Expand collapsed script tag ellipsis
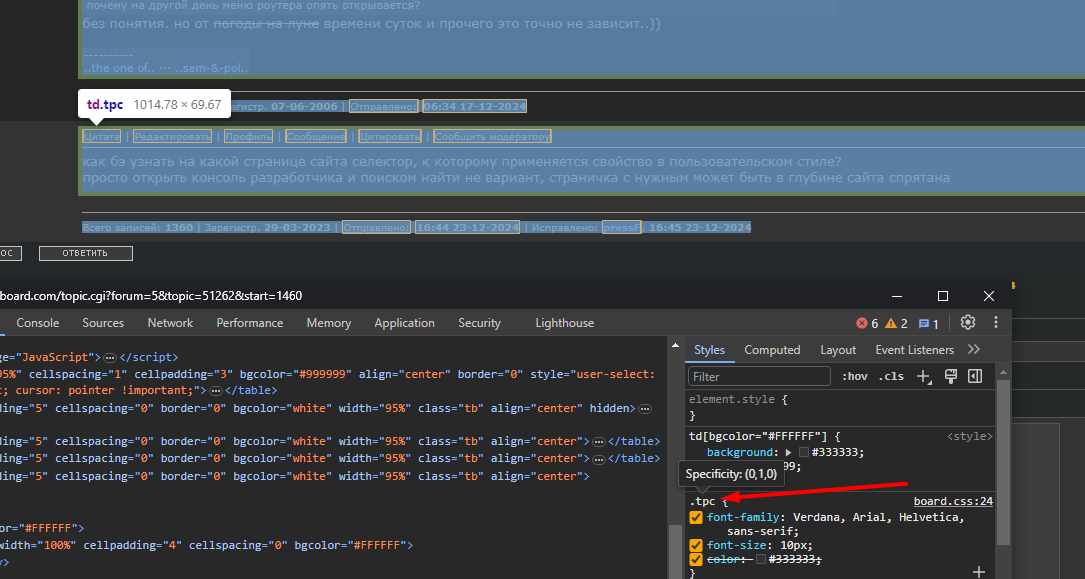Image resolution: width=1085 pixels, height=579 pixels. click(109, 358)
